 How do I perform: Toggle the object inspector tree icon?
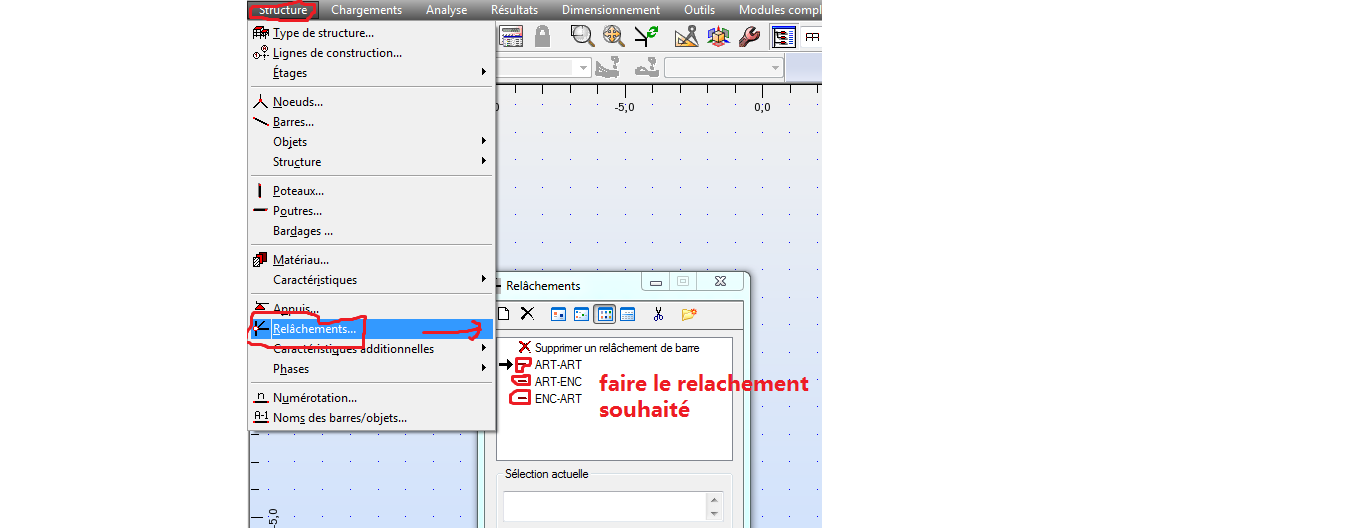tap(783, 37)
